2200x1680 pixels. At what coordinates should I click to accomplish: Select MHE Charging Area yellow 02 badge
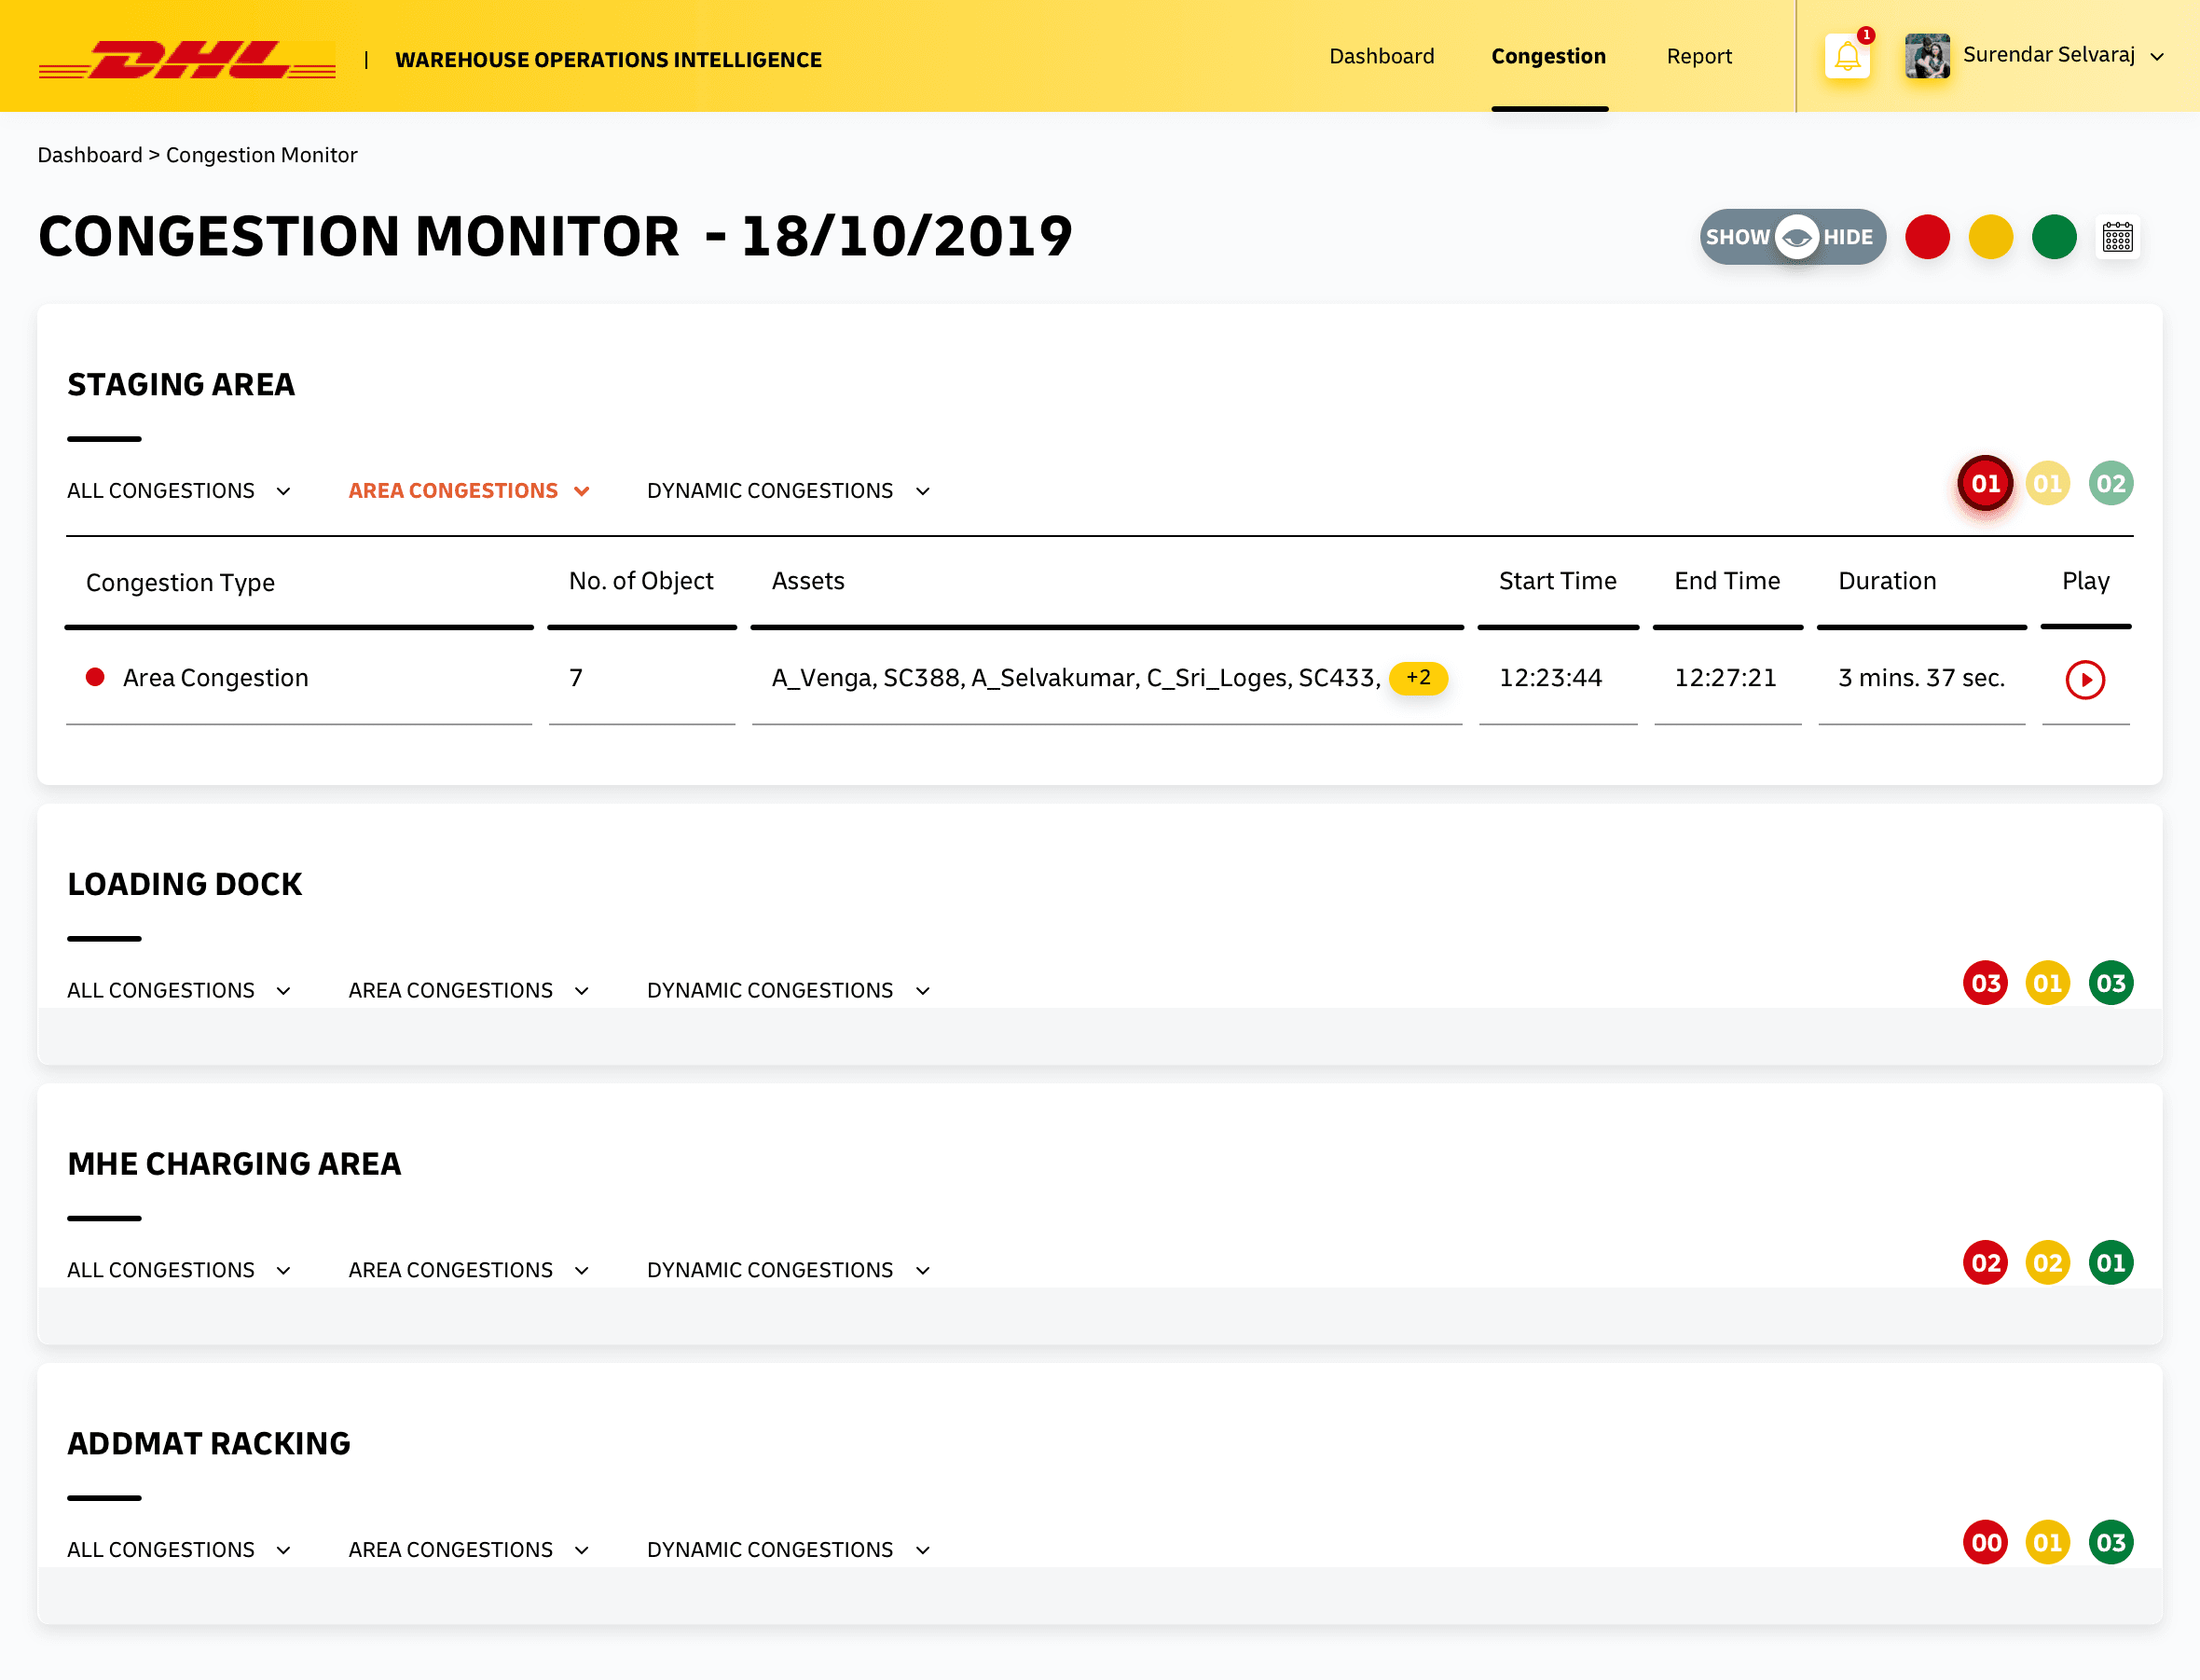2047,1263
